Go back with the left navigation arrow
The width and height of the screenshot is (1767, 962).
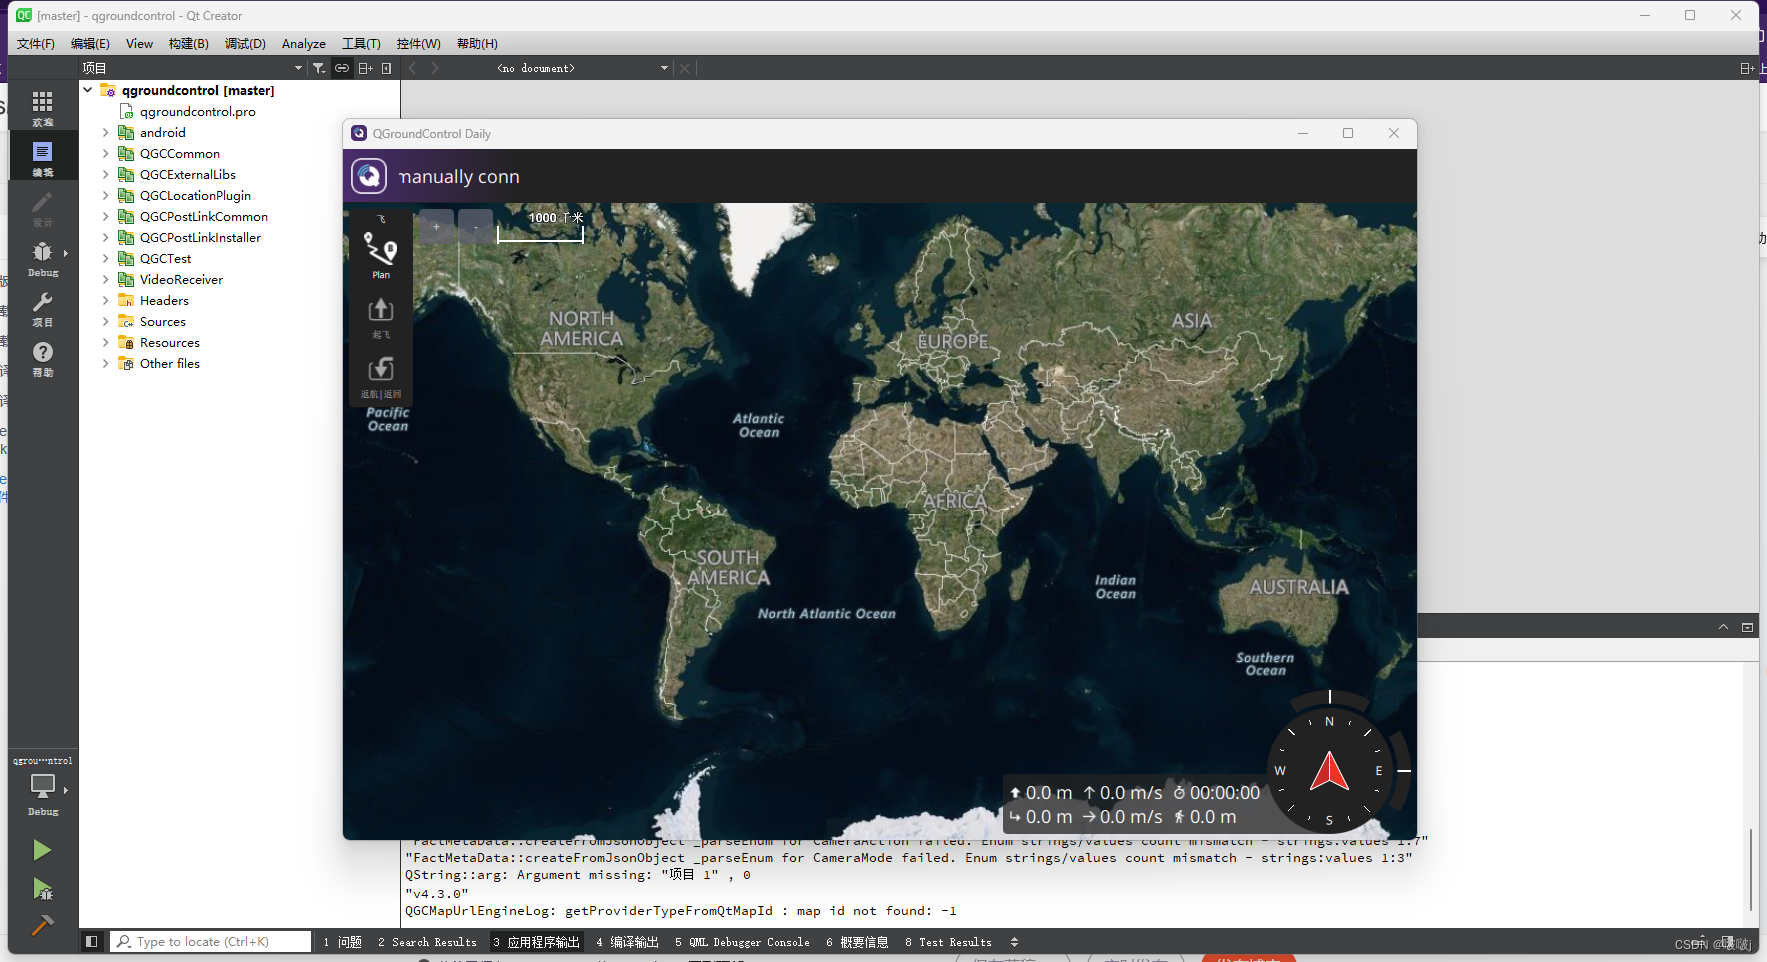[413, 68]
